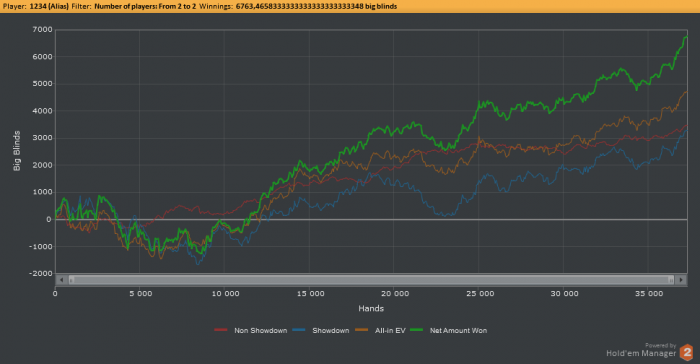Click the scrollbar right arrow button
Image resolution: width=700 pixels, height=364 pixels.
click(681, 280)
